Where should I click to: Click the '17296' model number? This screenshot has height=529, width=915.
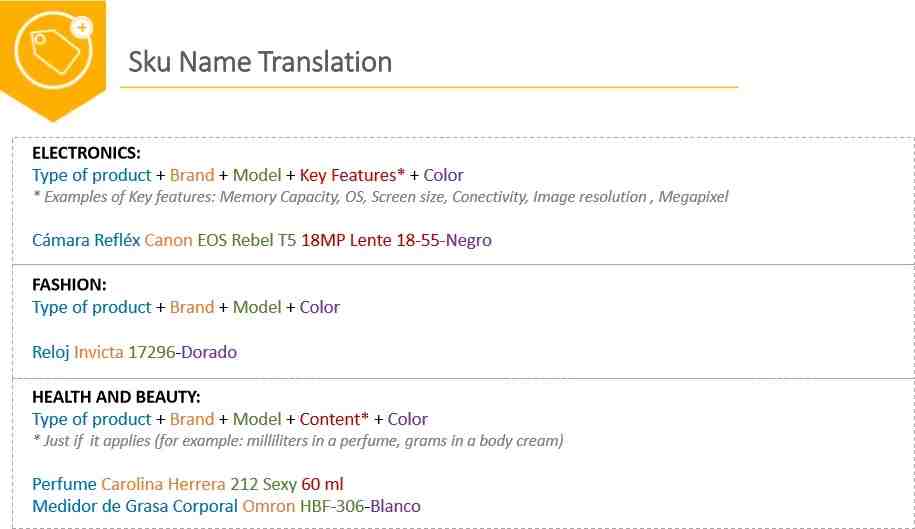(152, 352)
